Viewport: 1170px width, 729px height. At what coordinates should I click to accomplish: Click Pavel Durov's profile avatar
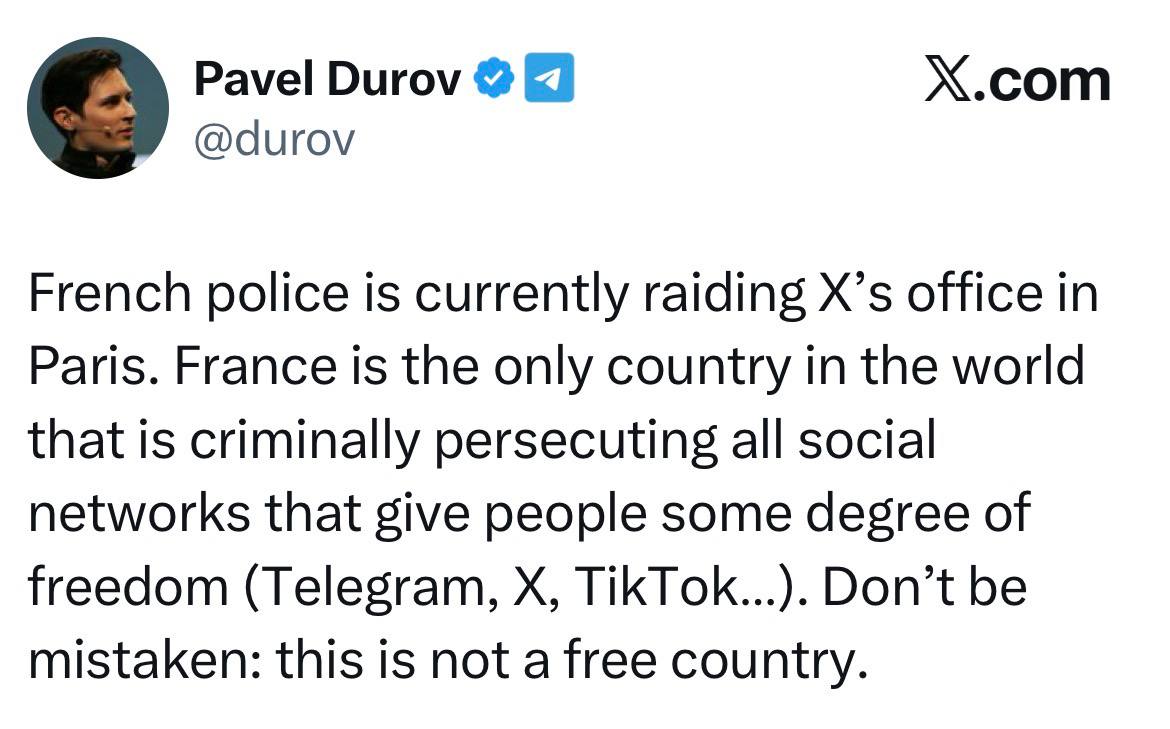pyautogui.click(x=98, y=108)
